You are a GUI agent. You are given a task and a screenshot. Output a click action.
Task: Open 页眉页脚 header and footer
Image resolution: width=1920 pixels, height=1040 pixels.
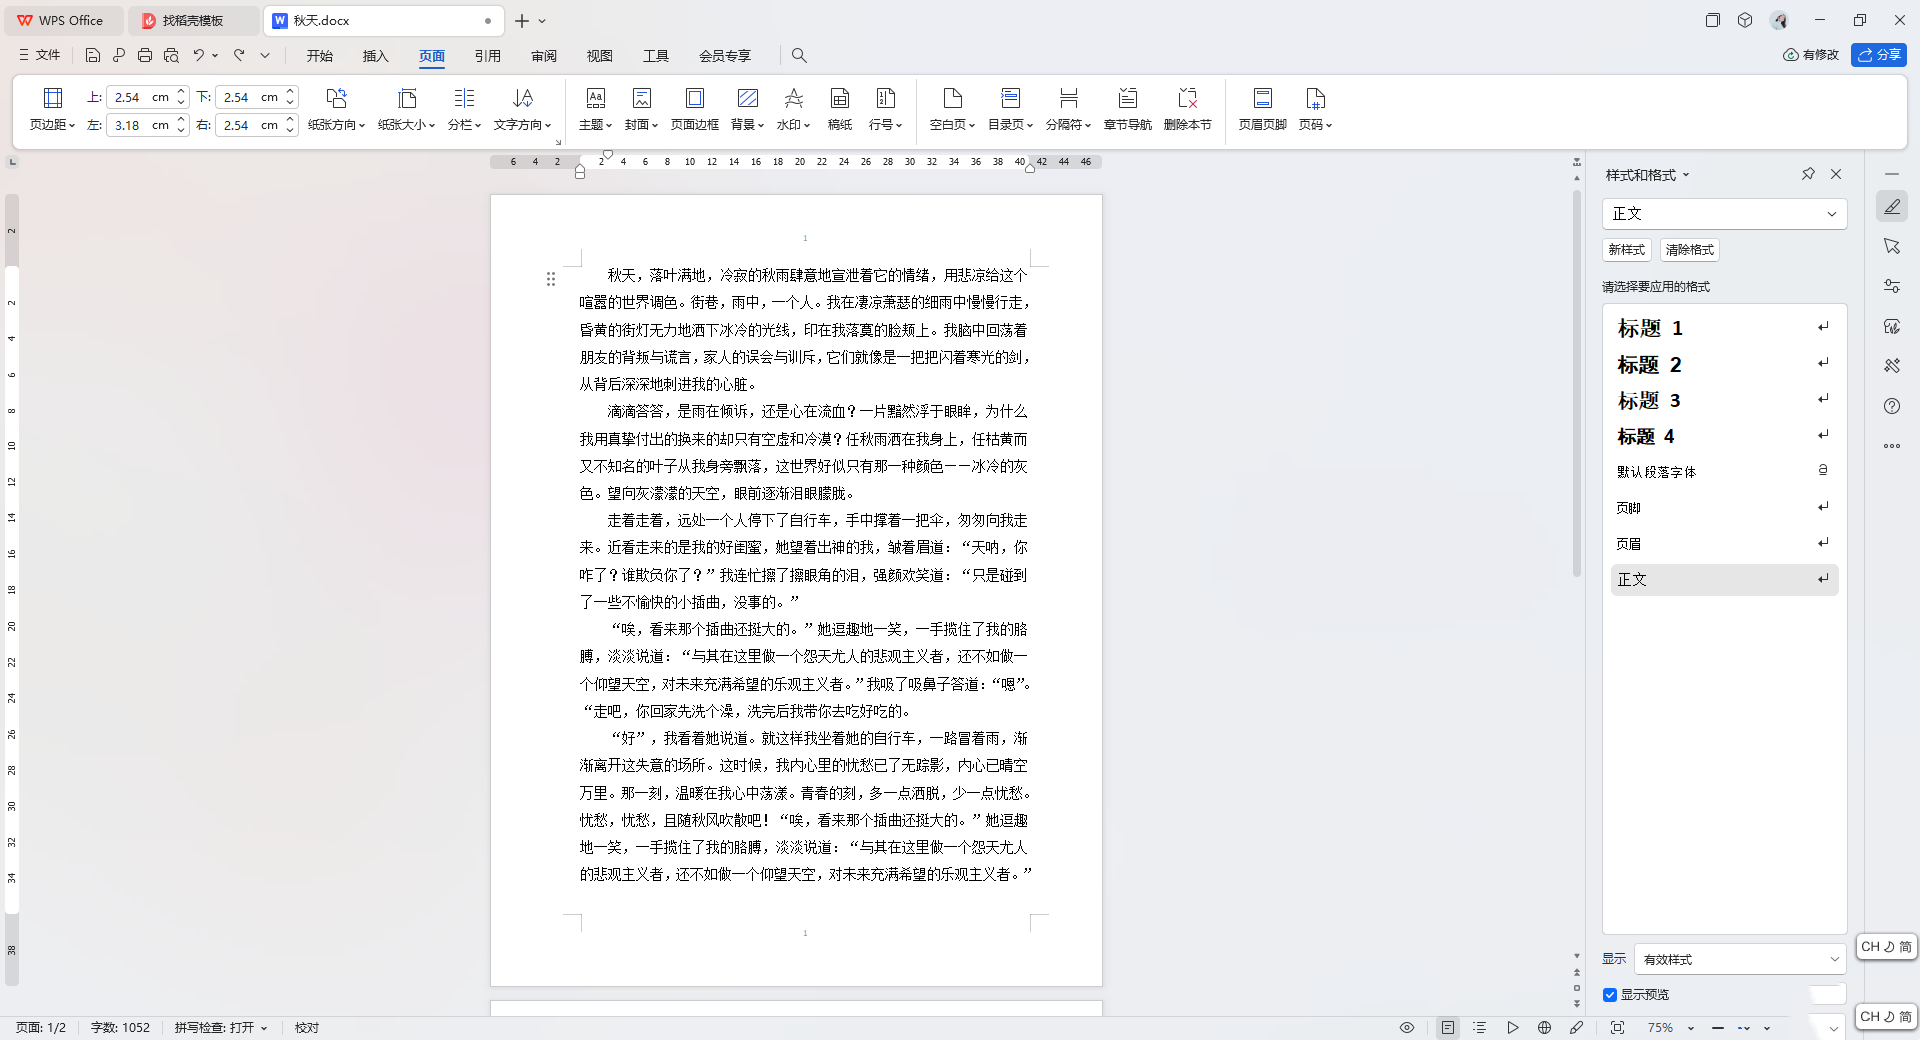tap(1262, 109)
